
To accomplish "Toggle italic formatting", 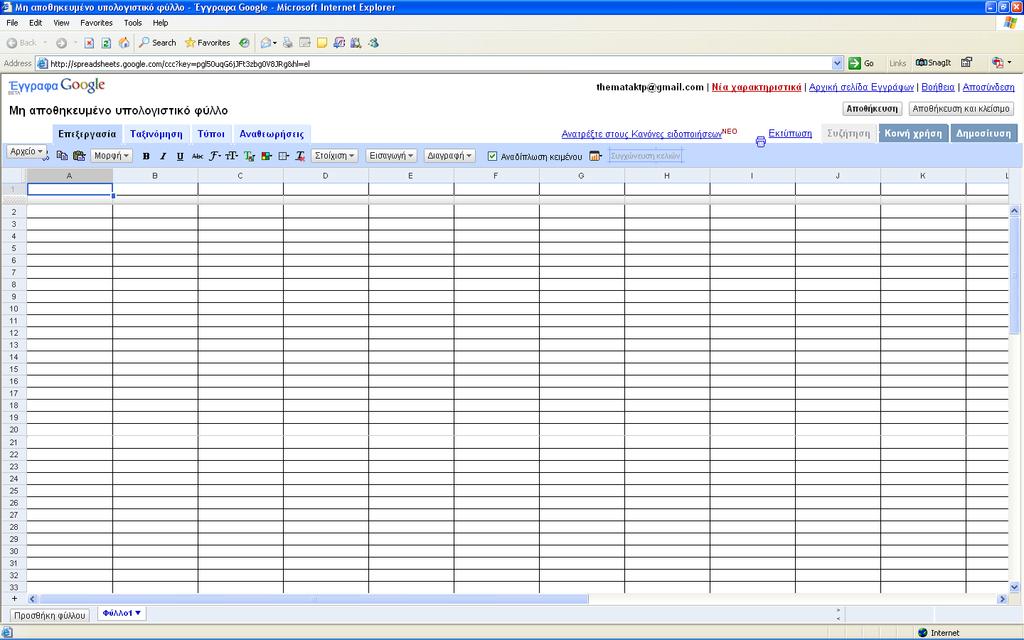I will [x=163, y=156].
